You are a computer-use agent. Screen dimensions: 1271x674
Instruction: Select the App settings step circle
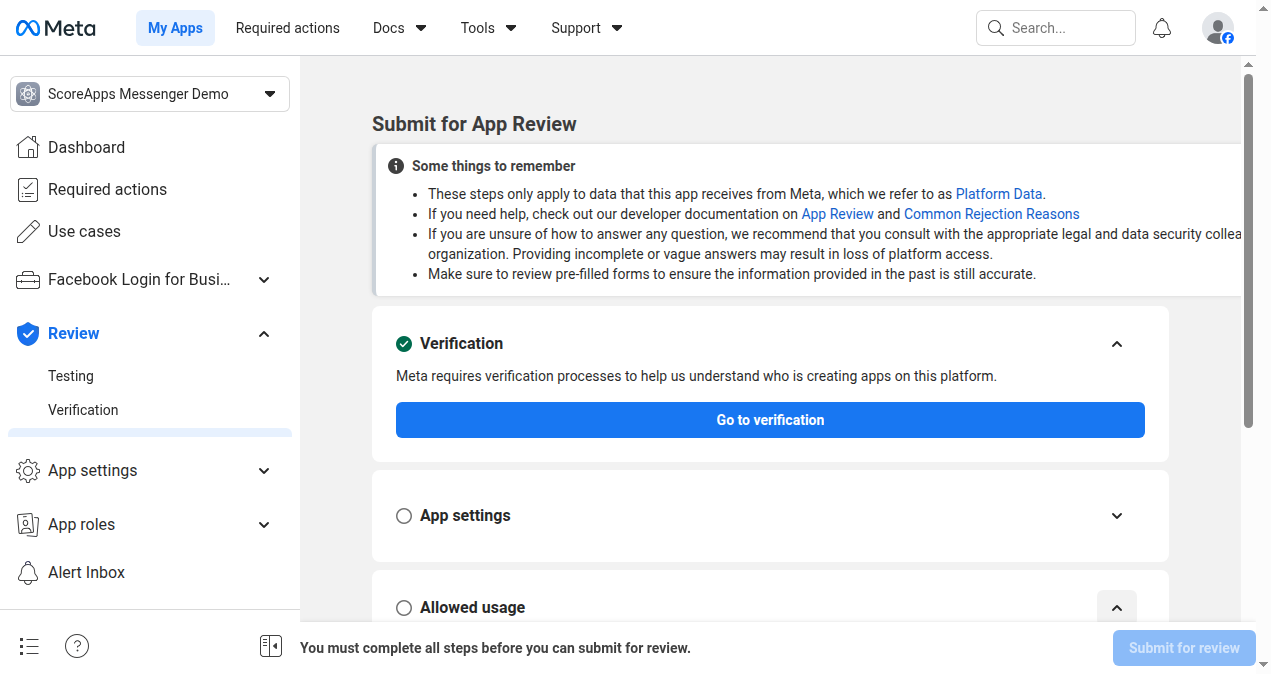coord(404,516)
